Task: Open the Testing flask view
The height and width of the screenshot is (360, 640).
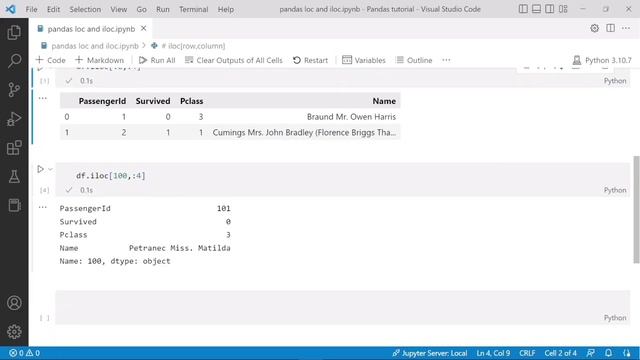Action: pyautogui.click(x=14, y=176)
